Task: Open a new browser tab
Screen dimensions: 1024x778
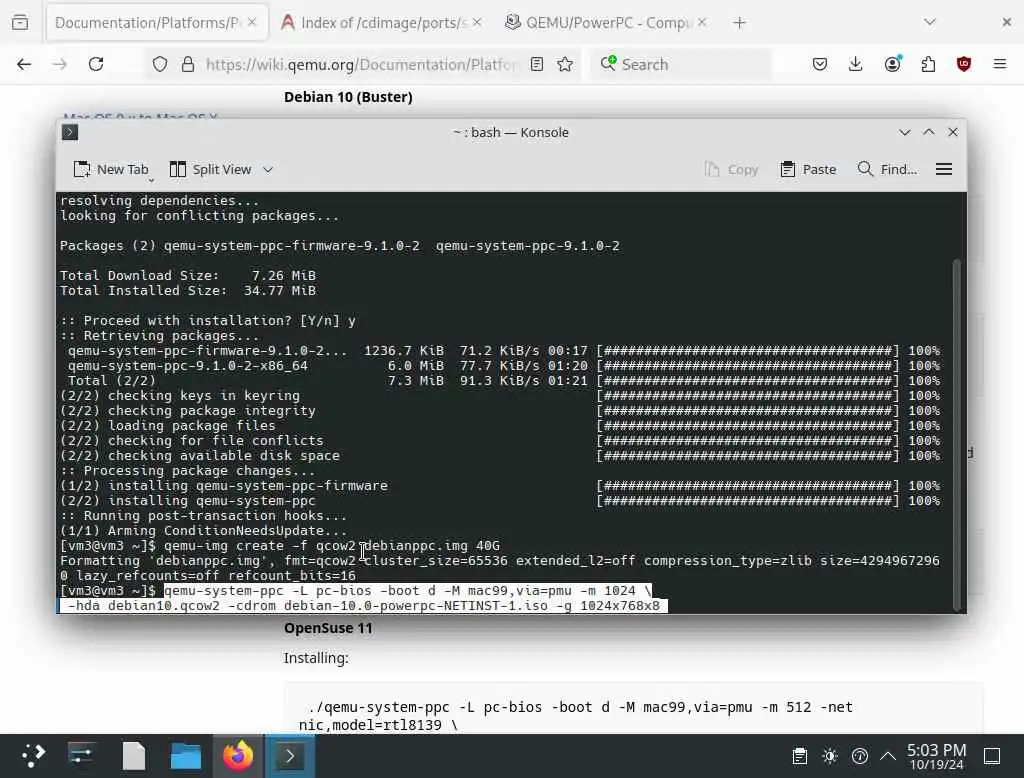Action: point(739,23)
